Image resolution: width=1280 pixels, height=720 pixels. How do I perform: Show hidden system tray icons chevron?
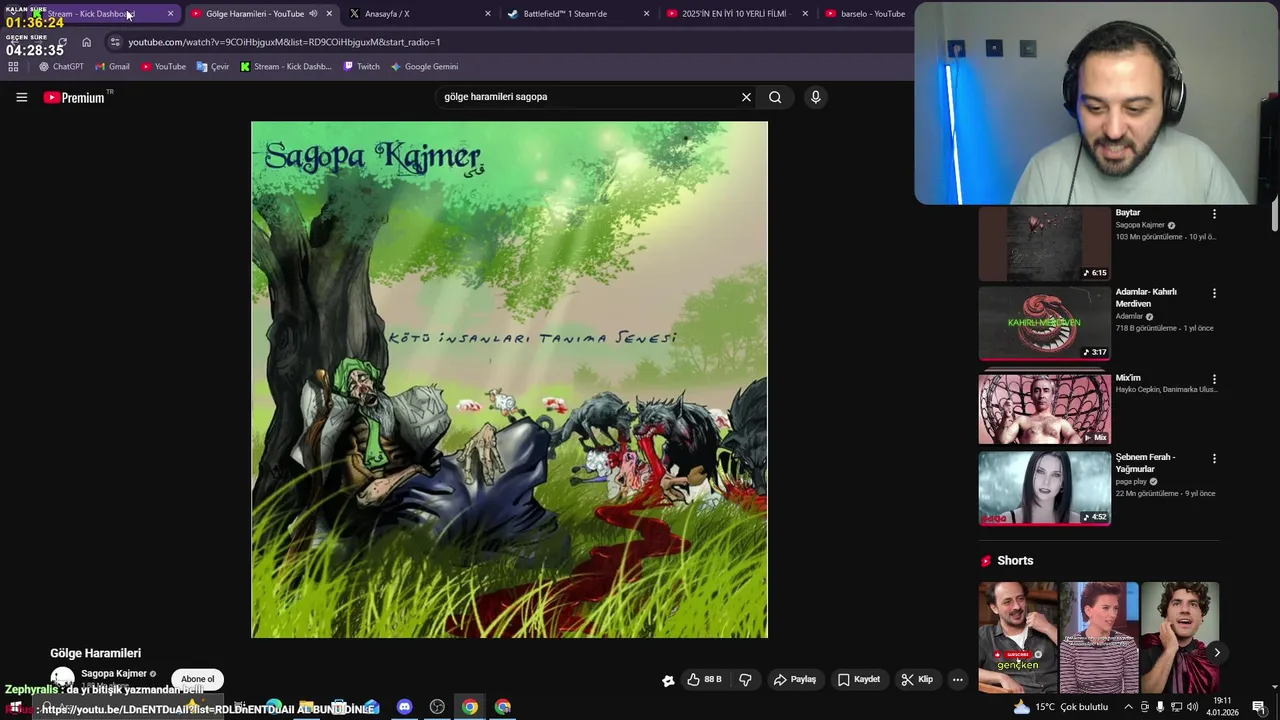(1128, 707)
